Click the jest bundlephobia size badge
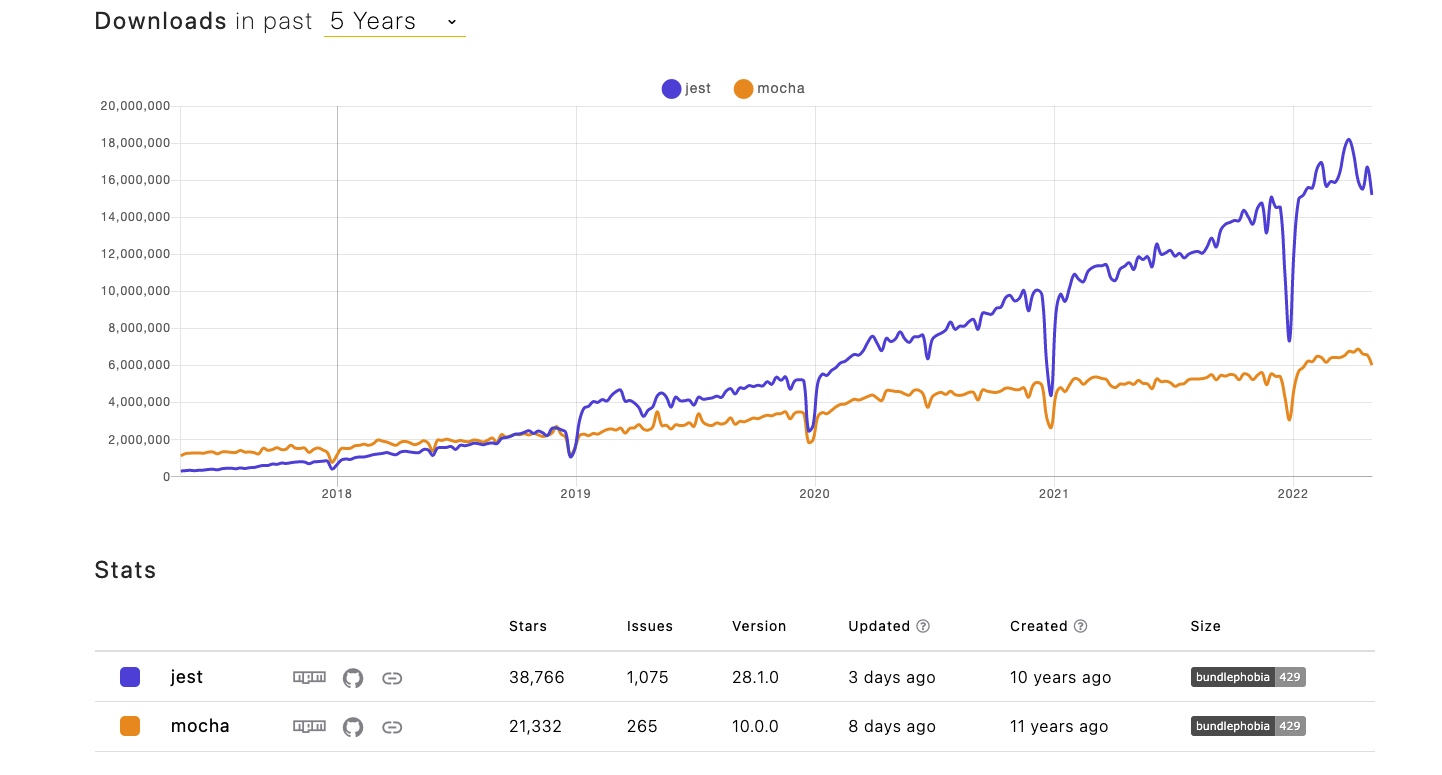The width and height of the screenshot is (1442, 775). pyautogui.click(x=1248, y=677)
